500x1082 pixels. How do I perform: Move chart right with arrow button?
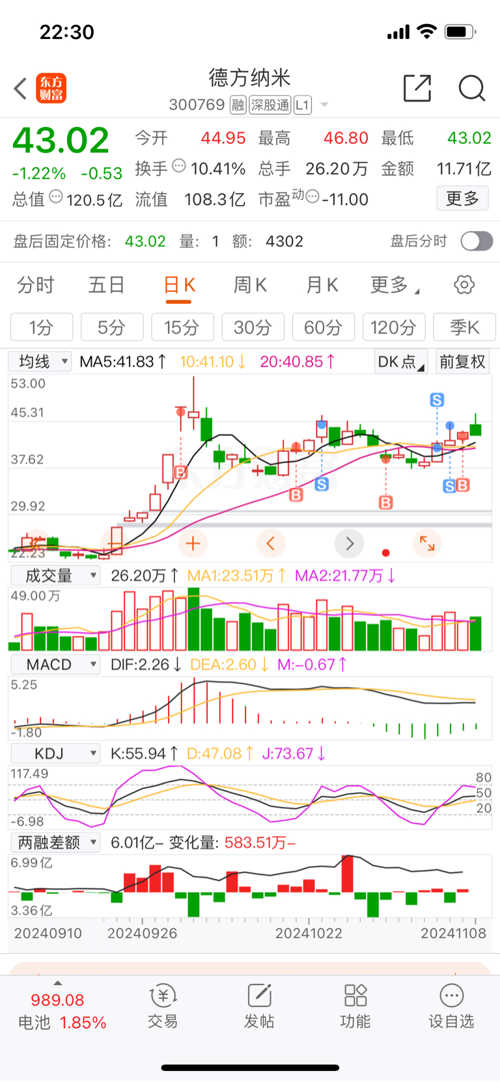[349, 544]
